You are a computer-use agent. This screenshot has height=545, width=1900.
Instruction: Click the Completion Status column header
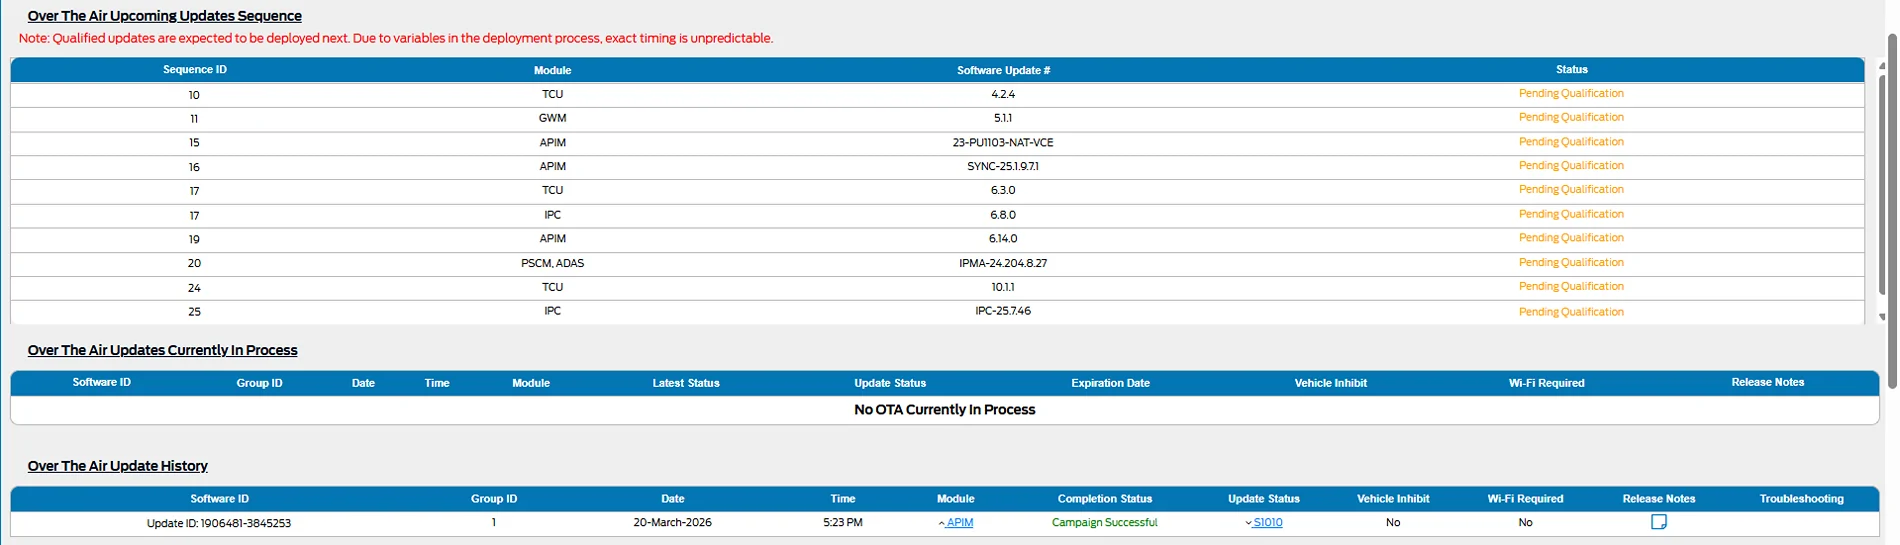coord(1105,499)
